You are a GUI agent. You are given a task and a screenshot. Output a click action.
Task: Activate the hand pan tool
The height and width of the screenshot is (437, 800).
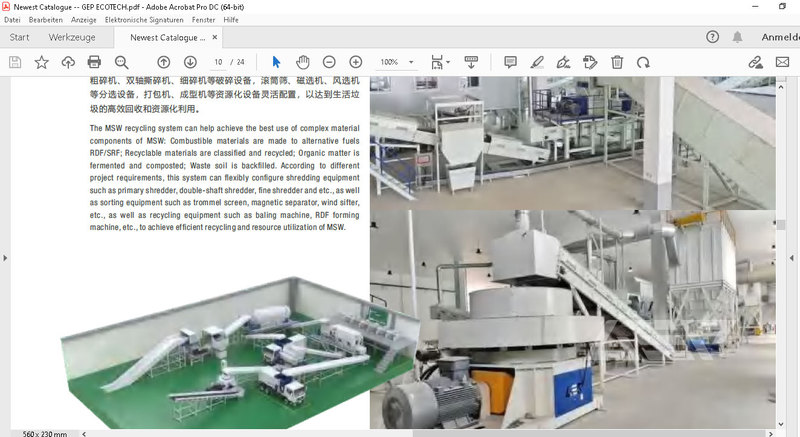pyautogui.click(x=303, y=62)
